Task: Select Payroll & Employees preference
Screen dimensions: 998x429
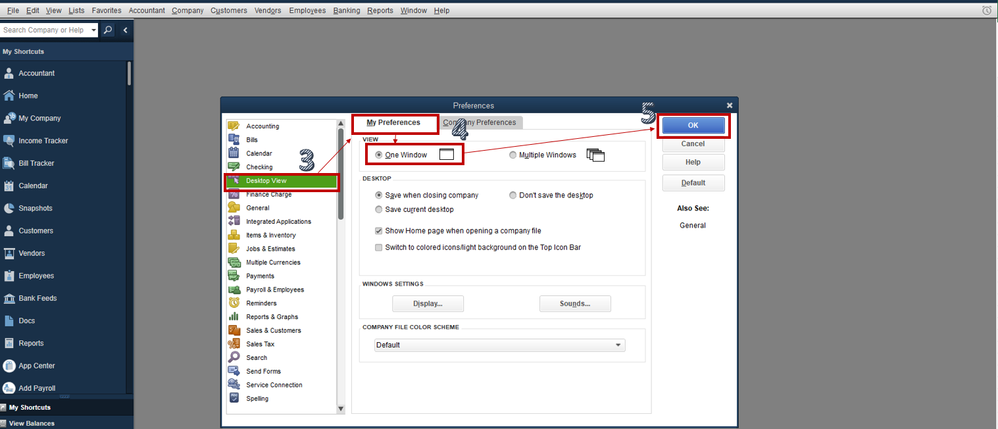Action: point(275,290)
